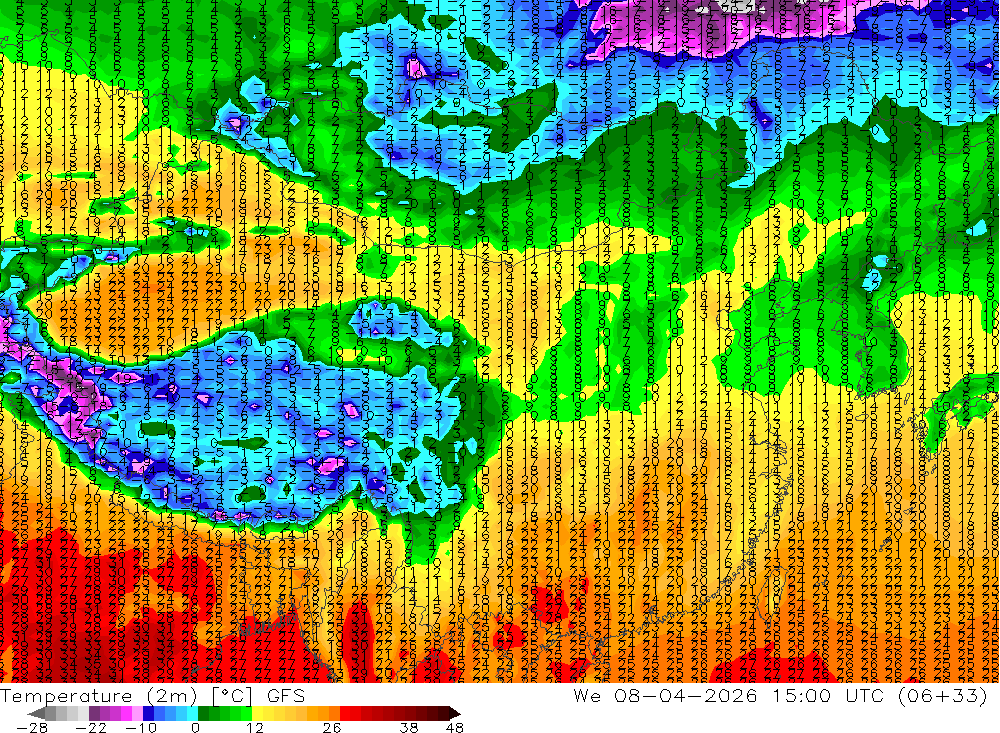
Task: Pick the bright red legend swatch right of 26
Action: click(x=345, y=713)
